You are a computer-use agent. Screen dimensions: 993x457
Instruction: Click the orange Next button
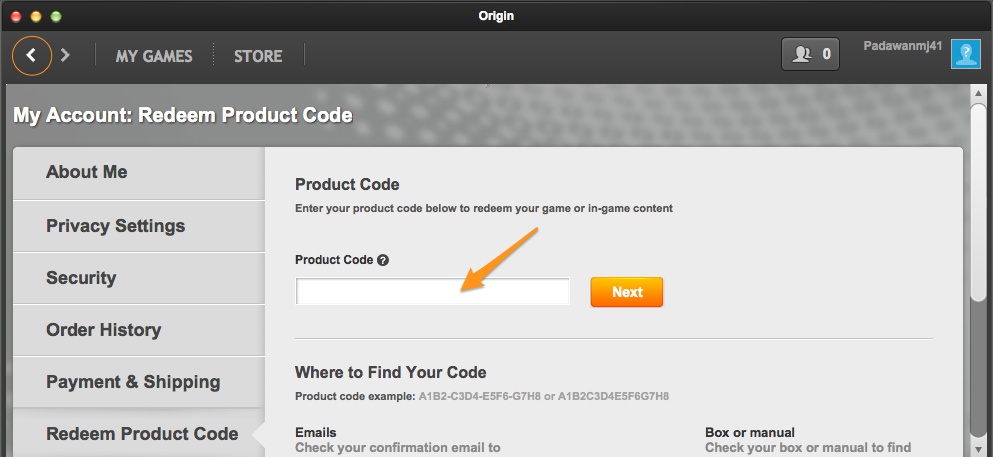(627, 292)
